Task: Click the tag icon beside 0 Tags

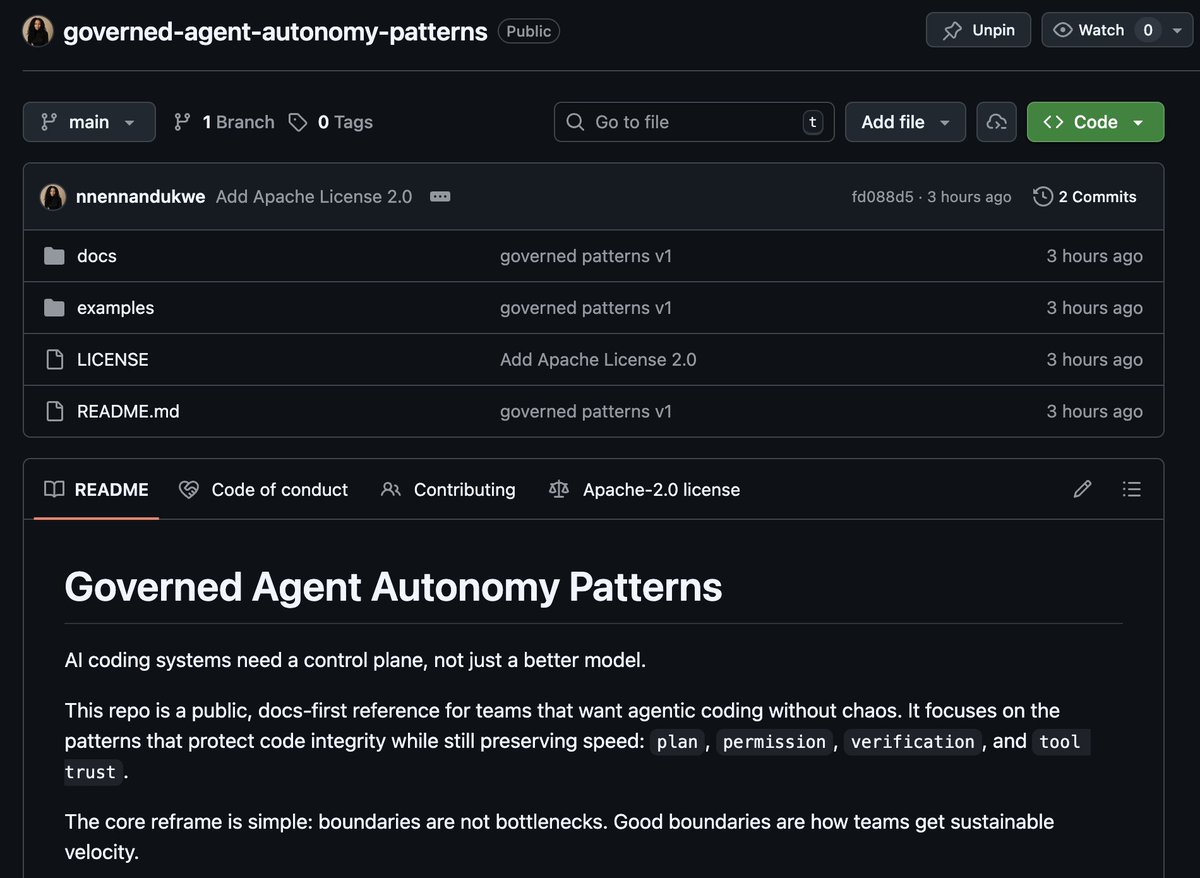Action: coord(298,122)
